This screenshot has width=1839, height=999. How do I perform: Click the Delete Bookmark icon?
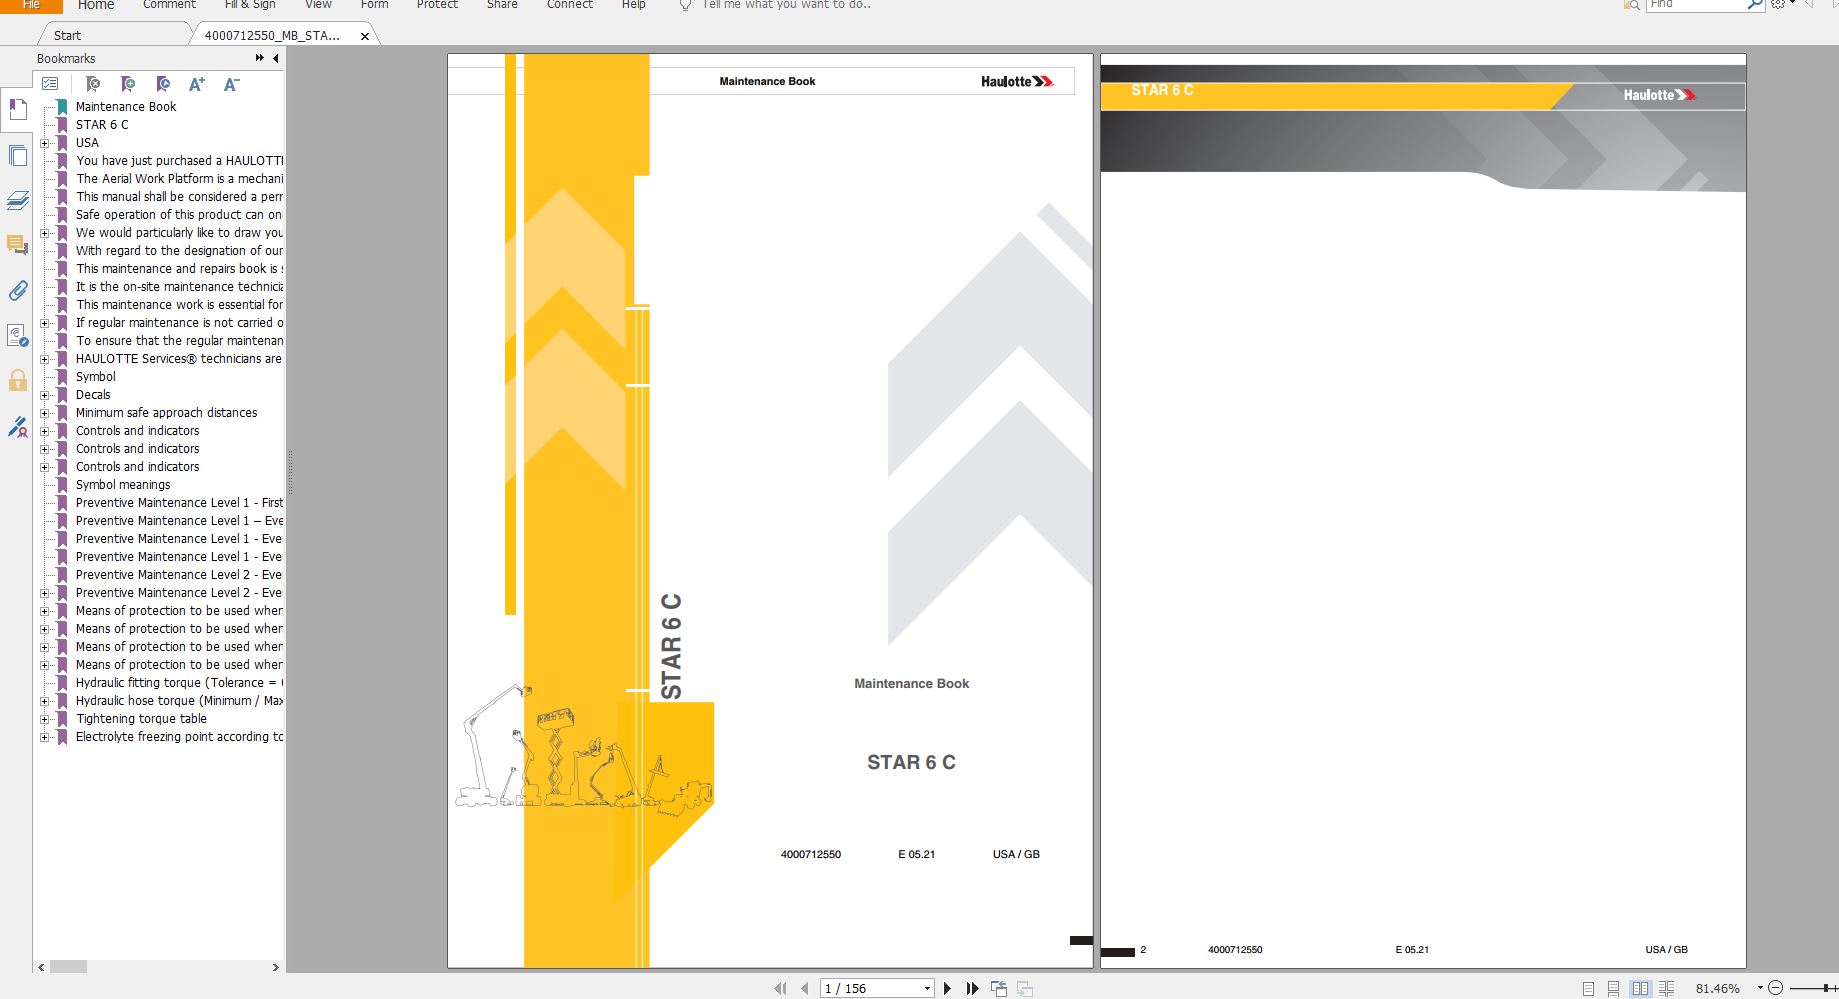coord(94,85)
